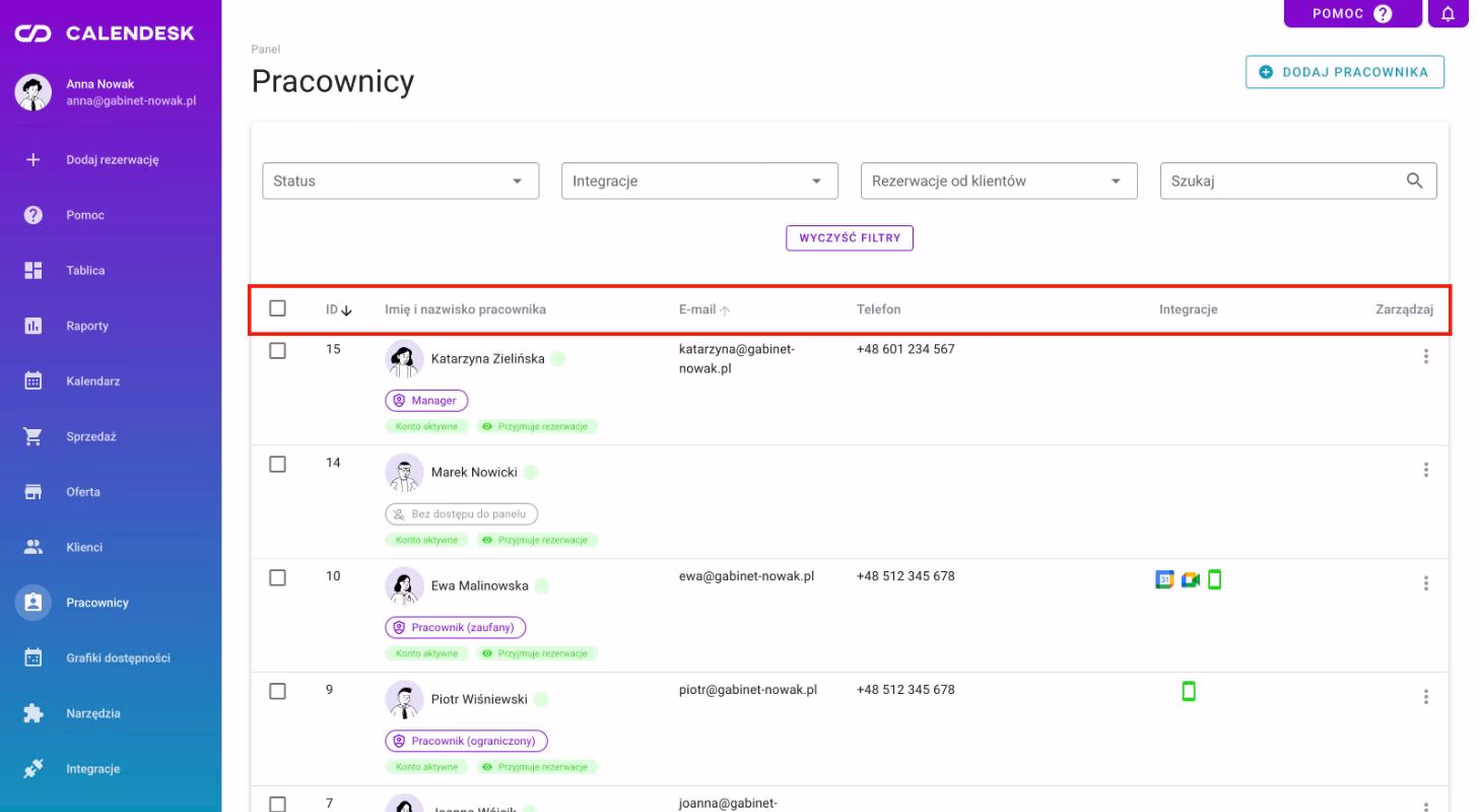Viewport: 1478px width, 812px height.
Task: Select checkbox for employee ID 14
Action: tap(278, 464)
